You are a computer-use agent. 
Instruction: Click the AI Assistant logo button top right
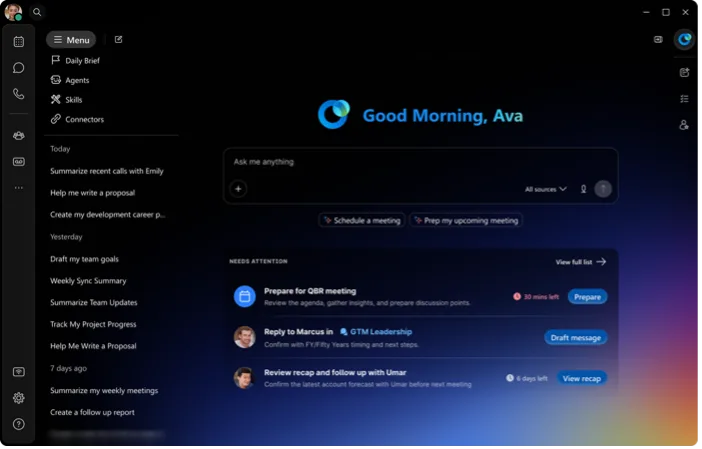click(684, 40)
